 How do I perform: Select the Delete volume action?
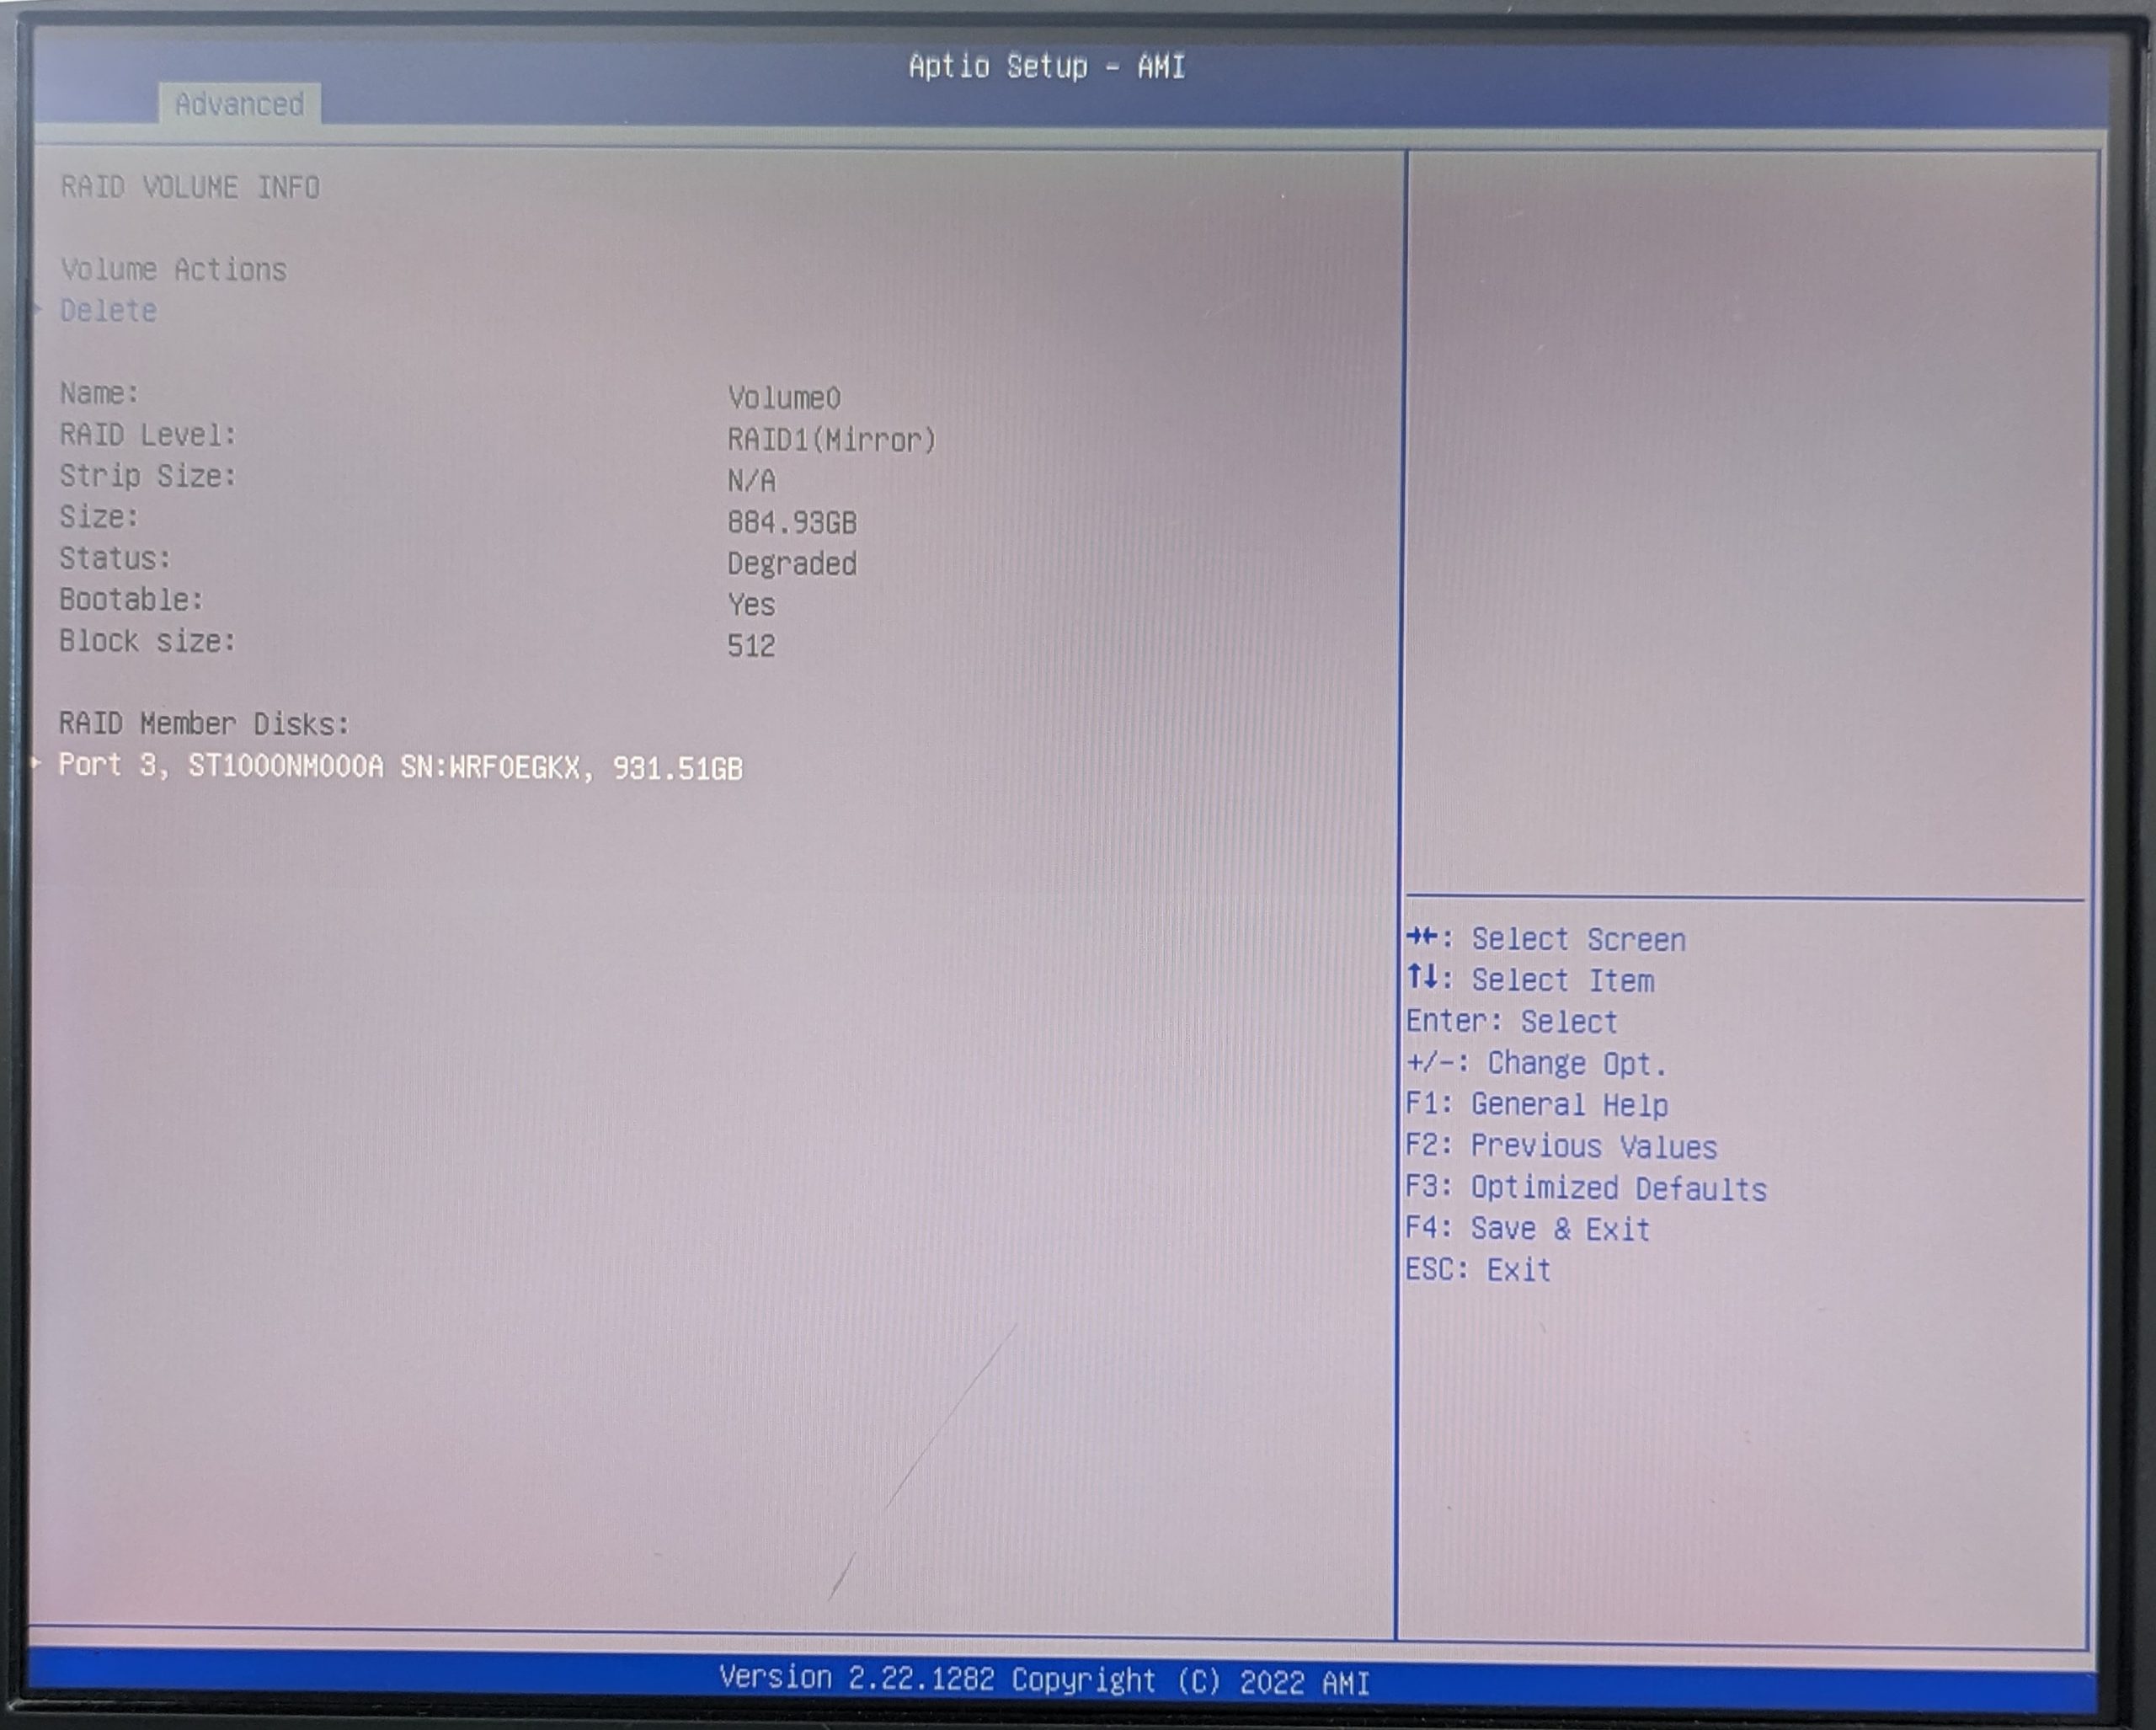[x=108, y=311]
